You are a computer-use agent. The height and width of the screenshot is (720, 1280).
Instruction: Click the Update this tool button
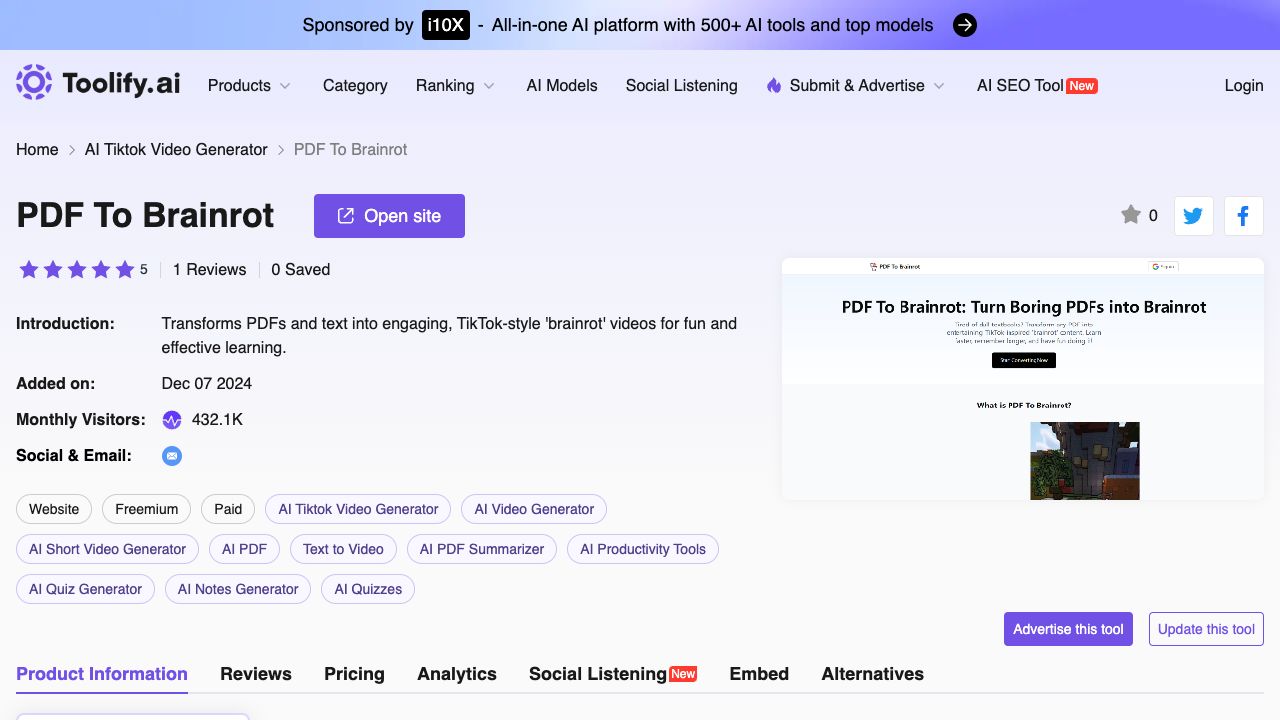1206,629
